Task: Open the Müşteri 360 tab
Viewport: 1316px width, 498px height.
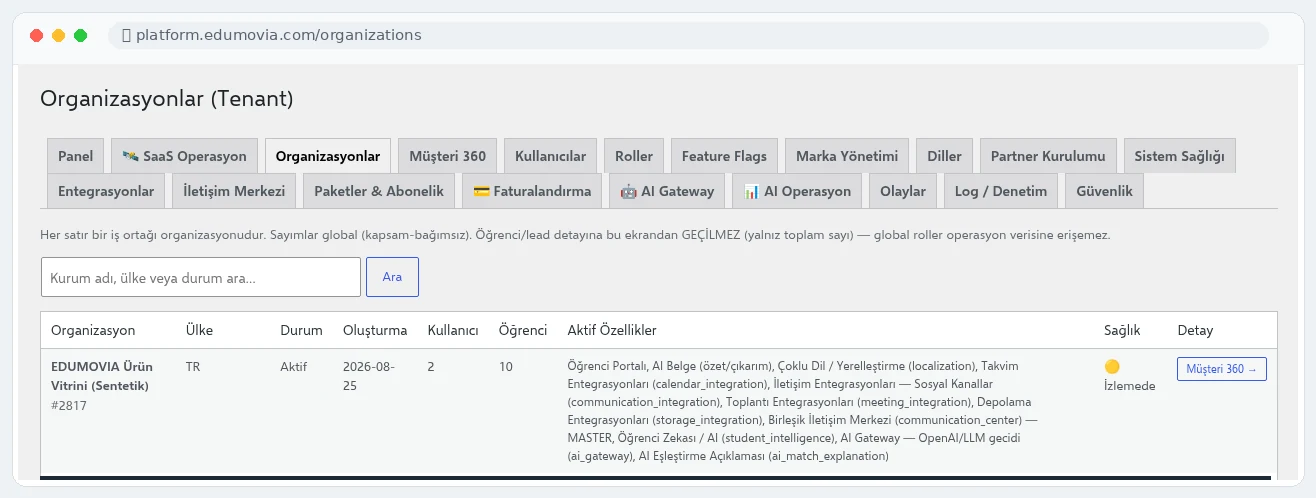Action: tap(447, 156)
